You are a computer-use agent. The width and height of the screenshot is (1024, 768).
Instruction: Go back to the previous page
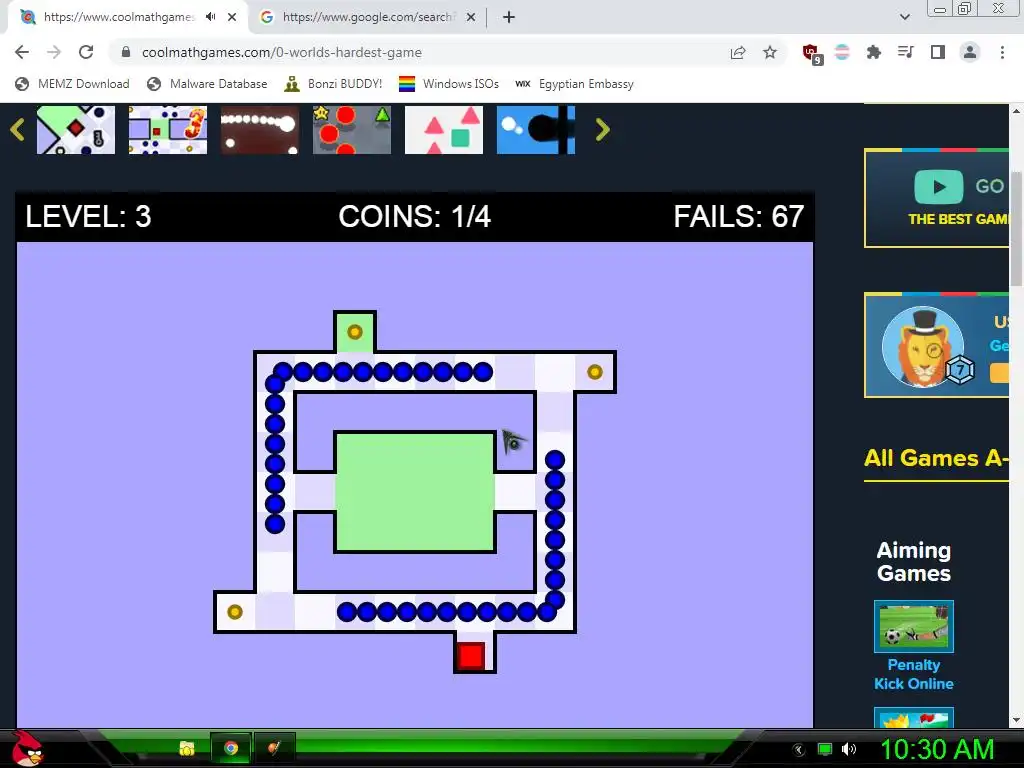click(x=22, y=52)
